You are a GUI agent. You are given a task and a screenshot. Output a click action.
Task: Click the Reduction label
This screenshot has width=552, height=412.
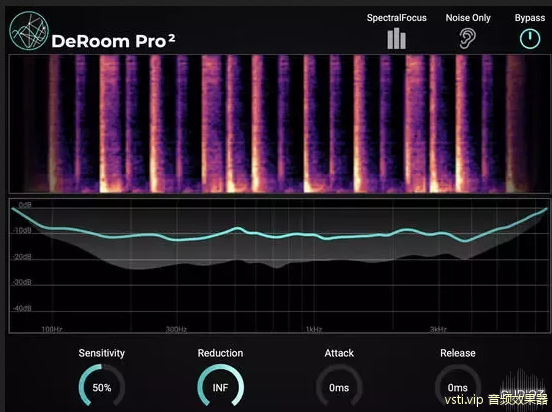pyautogui.click(x=220, y=353)
